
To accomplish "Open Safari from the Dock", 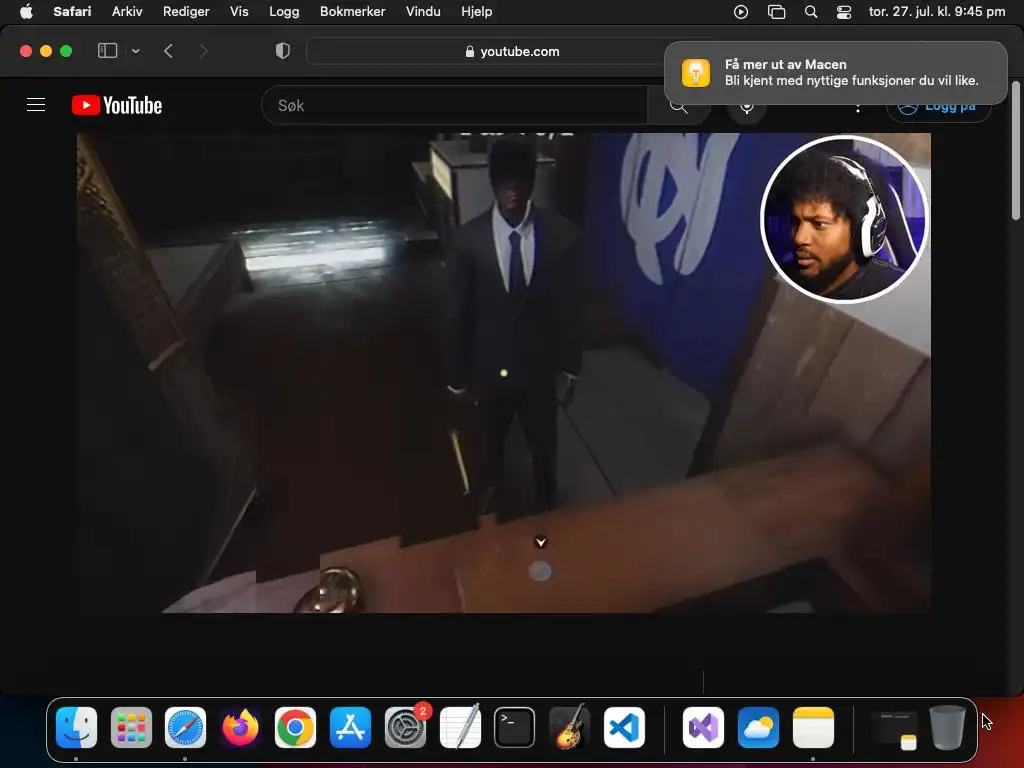I will point(185,727).
